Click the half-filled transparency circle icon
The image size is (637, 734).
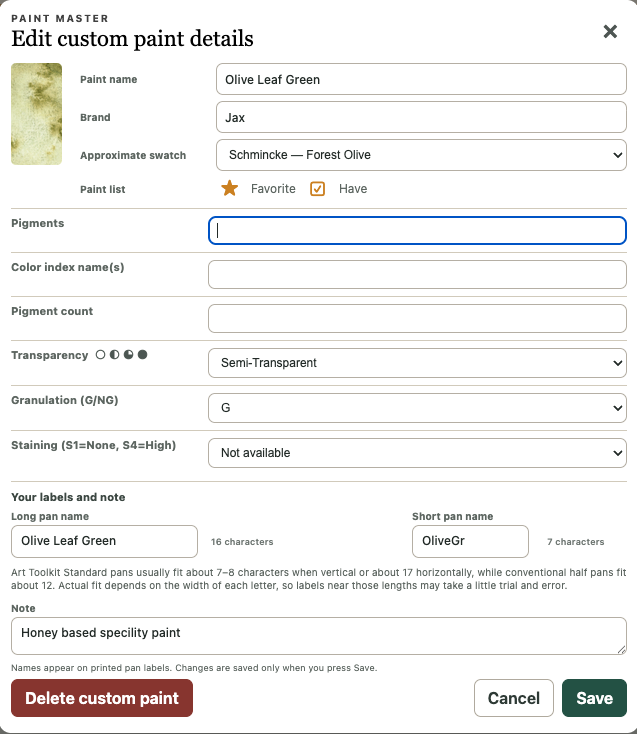114,354
